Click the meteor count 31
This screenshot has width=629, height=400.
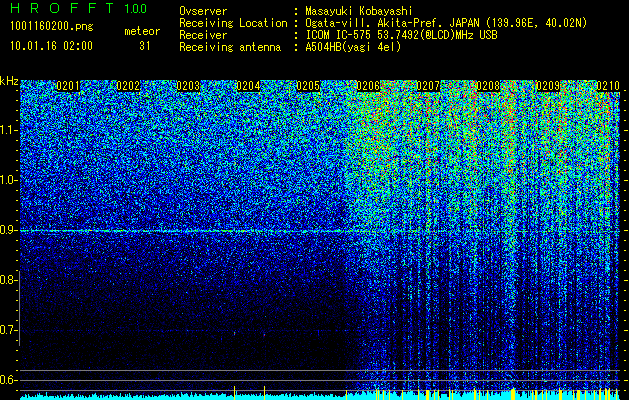click(145, 46)
